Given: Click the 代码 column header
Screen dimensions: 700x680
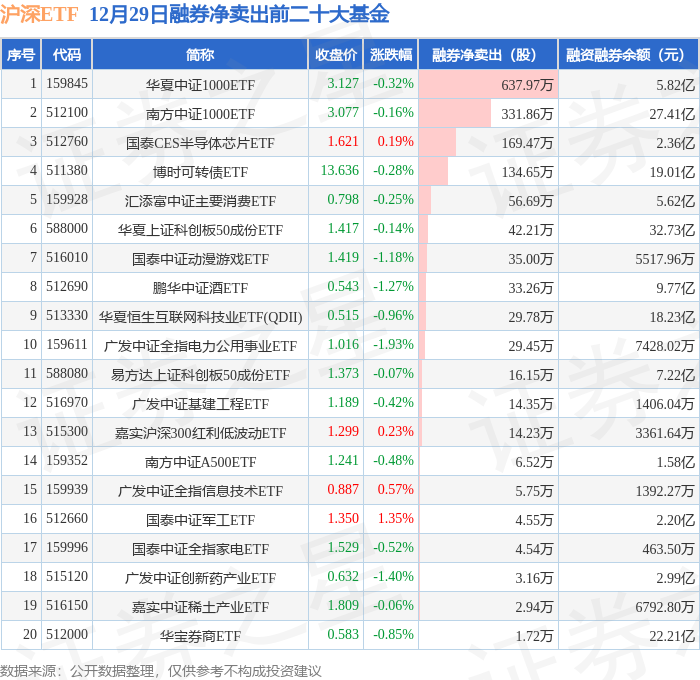Looking at the screenshot, I should [x=67, y=54].
